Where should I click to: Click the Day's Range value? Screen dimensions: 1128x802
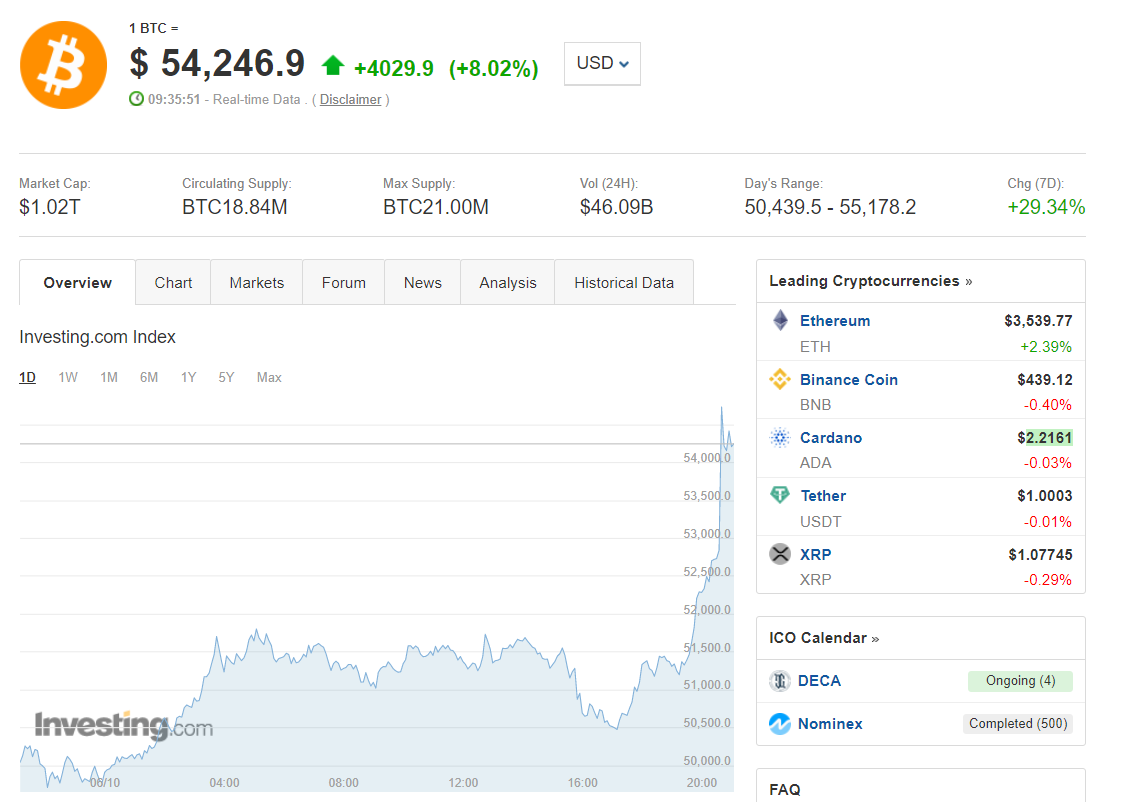pos(830,207)
